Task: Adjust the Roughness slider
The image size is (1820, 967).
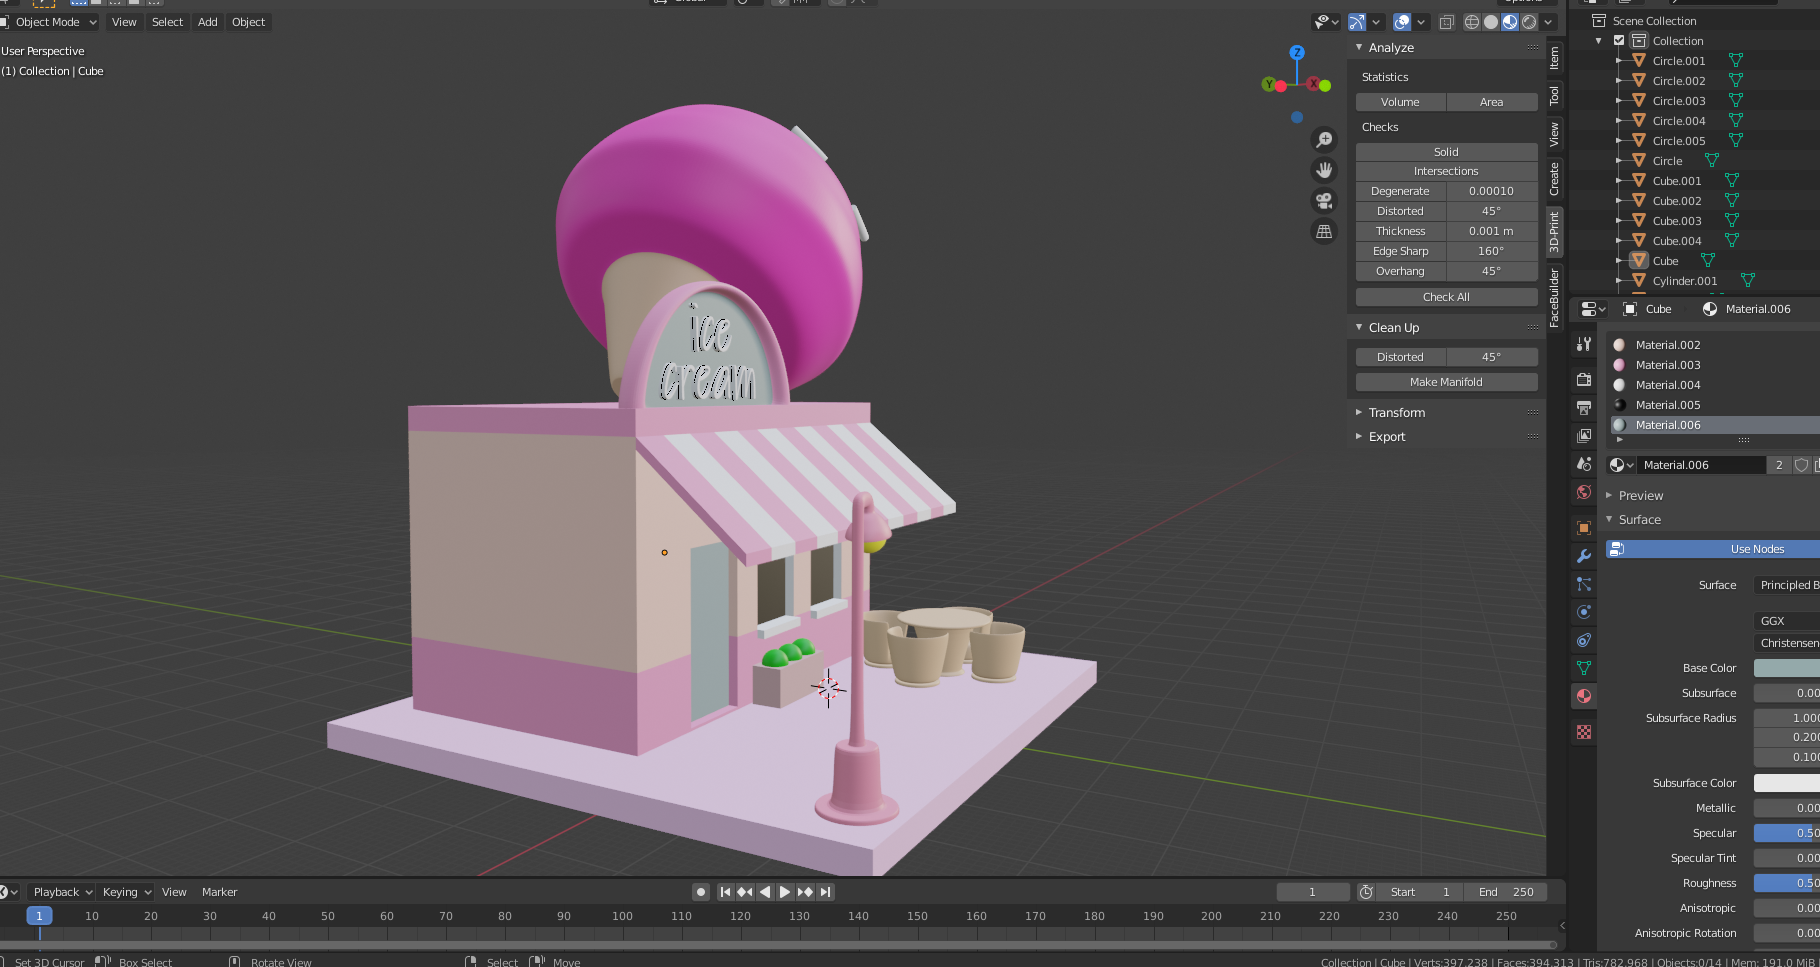Action: pyautogui.click(x=1787, y=883)
